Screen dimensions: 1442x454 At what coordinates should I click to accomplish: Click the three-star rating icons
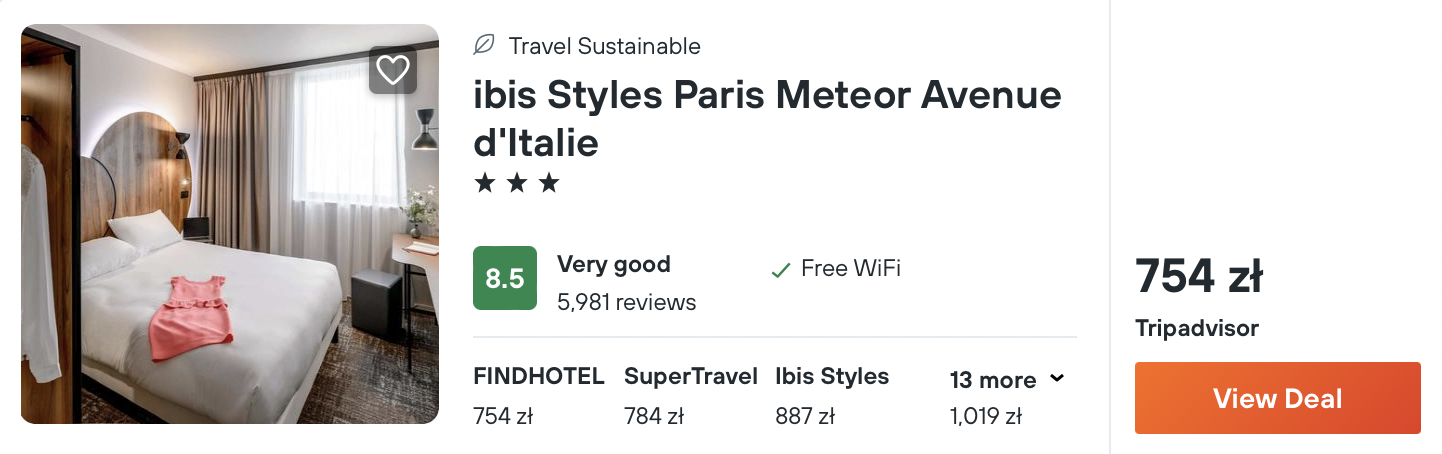(x=516, y=184)
